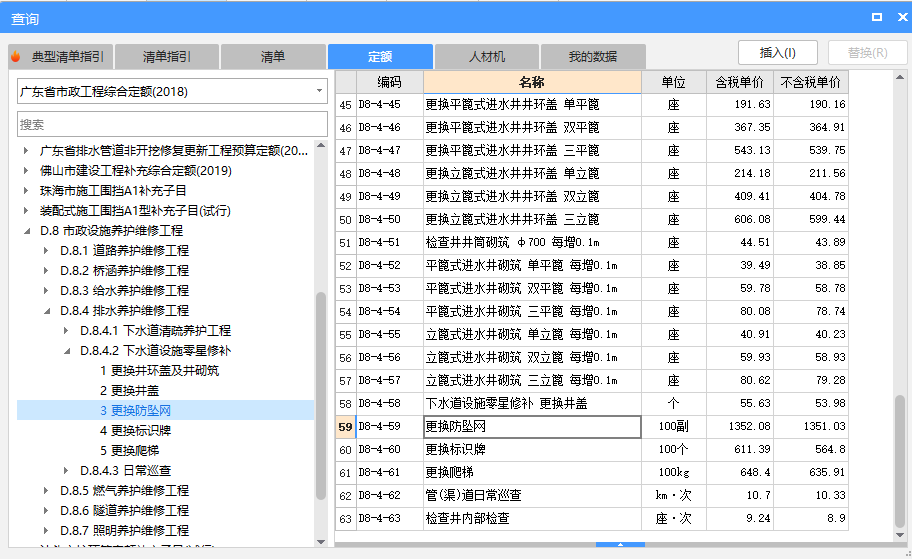Click 管(渠)道日常巡查 cell
The image size is (912, 559).
532,496
